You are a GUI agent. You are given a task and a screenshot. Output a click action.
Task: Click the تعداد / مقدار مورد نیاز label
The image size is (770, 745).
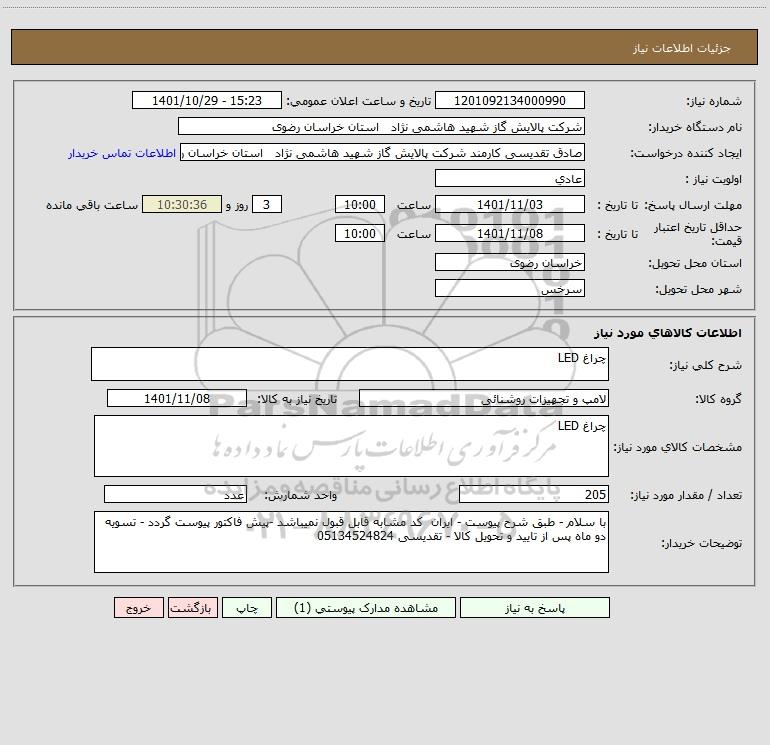[686, 495]
